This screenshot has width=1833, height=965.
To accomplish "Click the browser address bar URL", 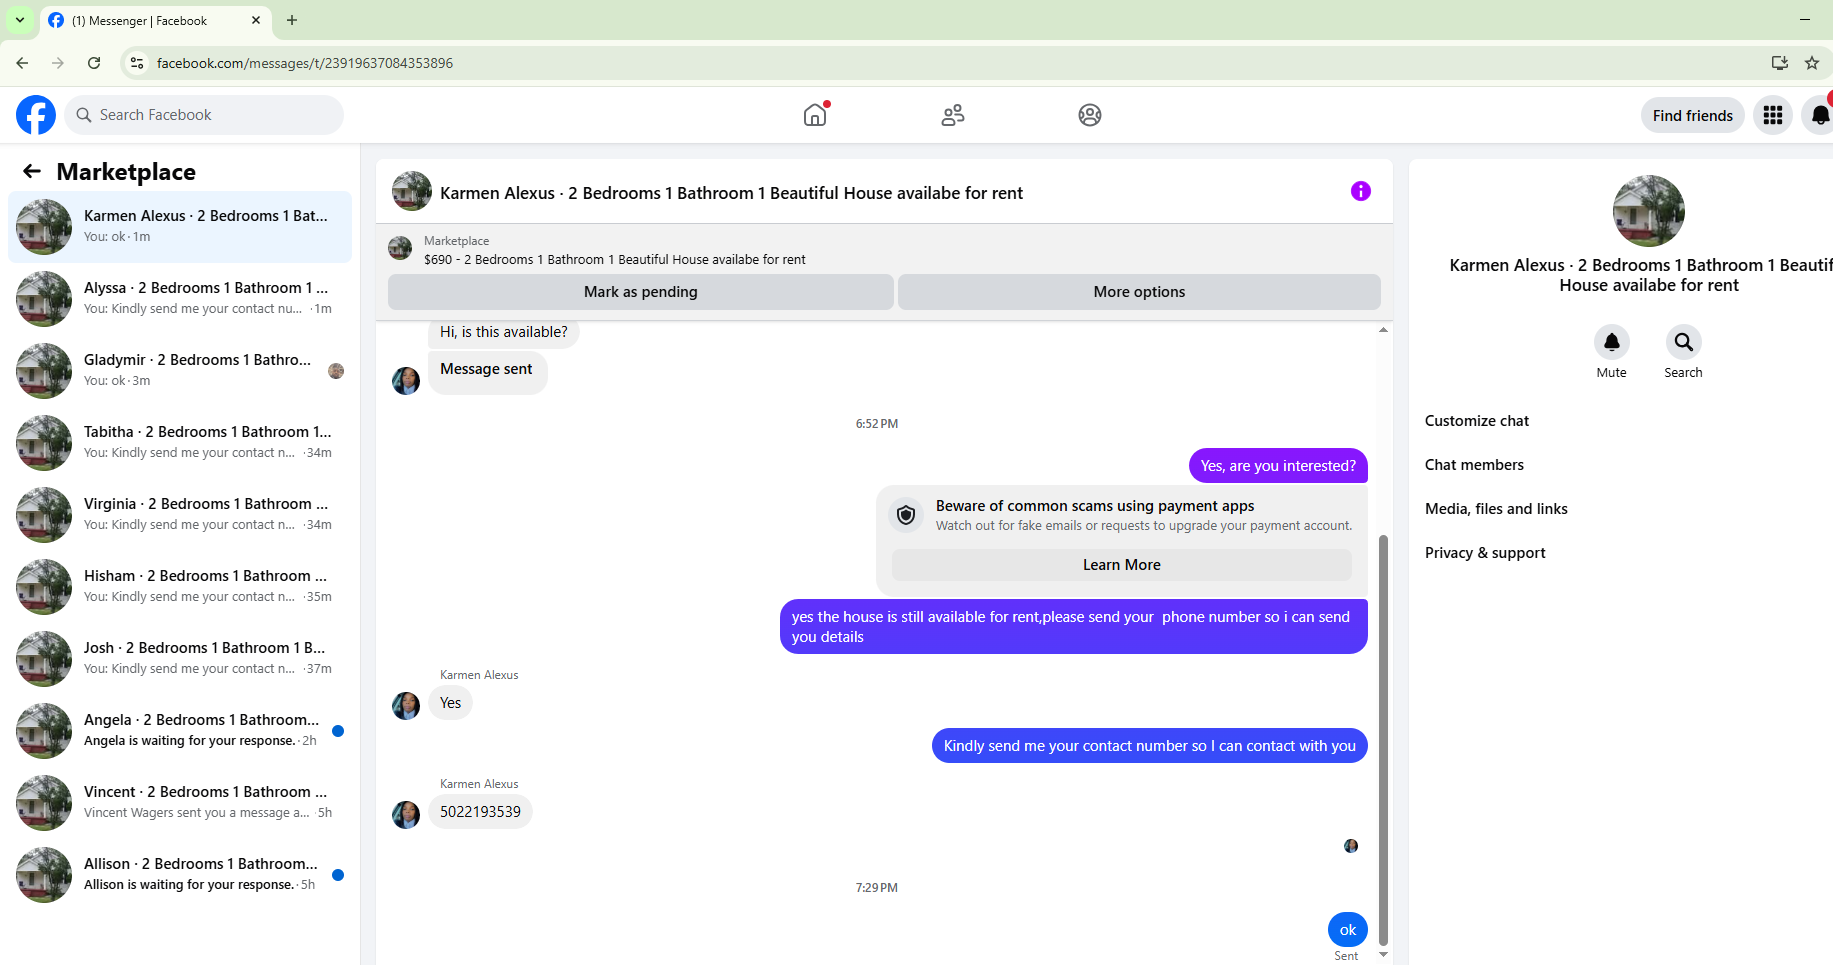I will pos(305,63).
